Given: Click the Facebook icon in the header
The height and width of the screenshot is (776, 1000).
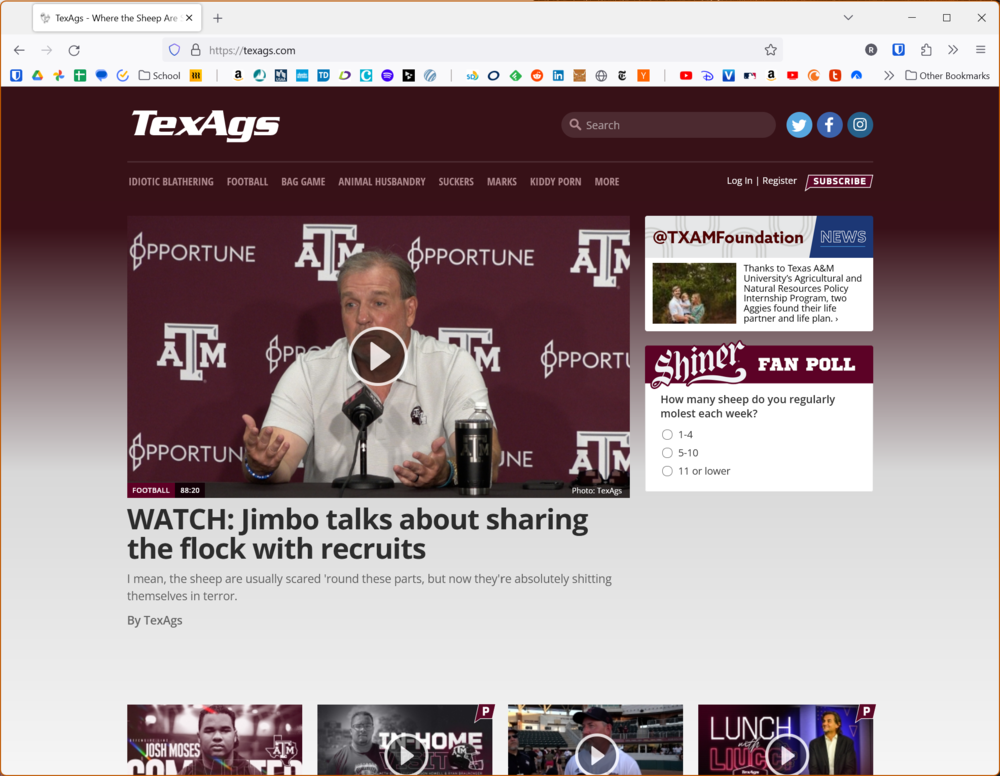Looking at the screenshot, I should click(829, 125).
